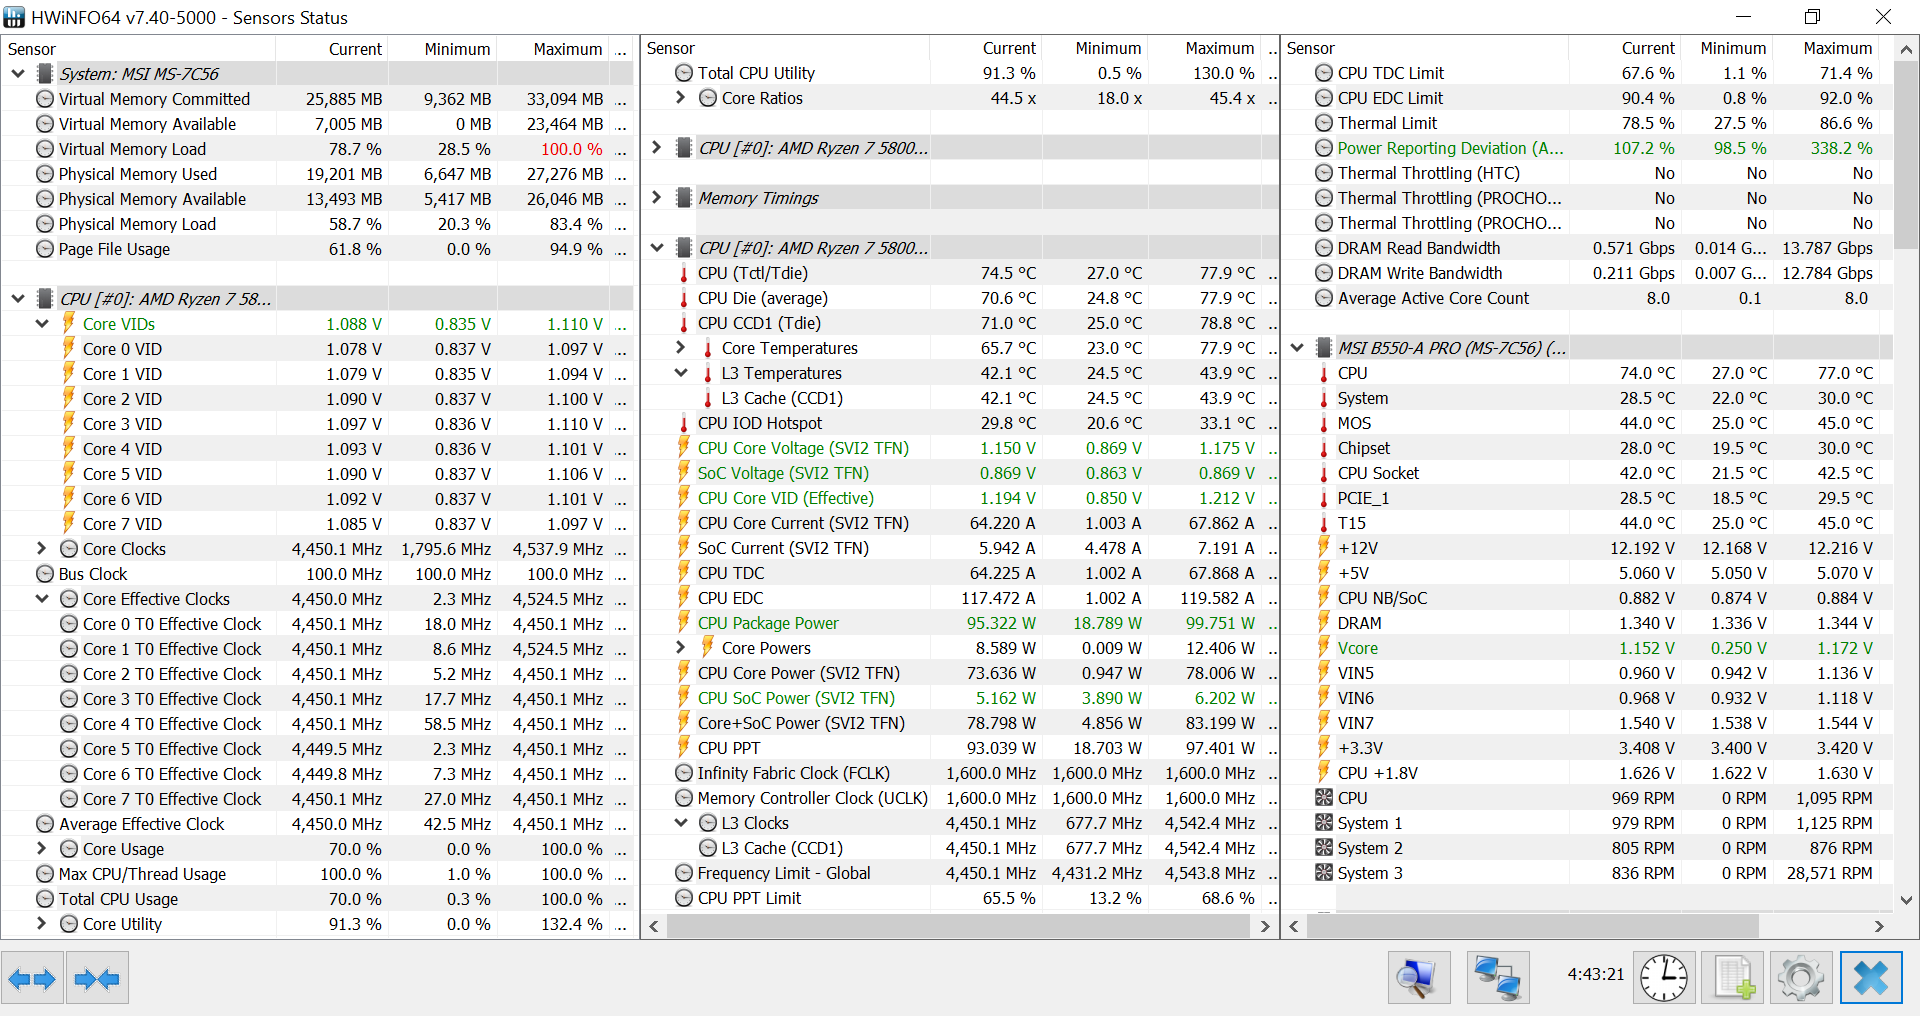
Task: Click the fan icon of System 1
Action: pos(1324,823)
